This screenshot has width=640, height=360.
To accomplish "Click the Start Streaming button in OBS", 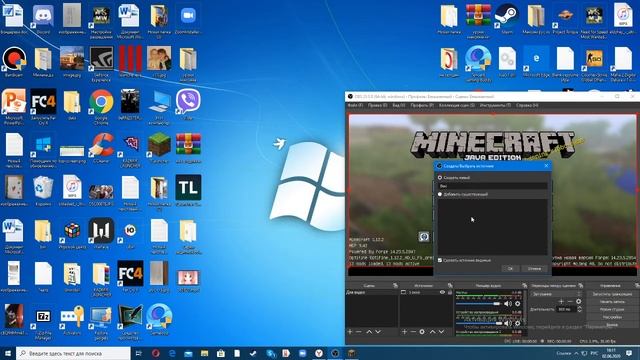I will click(612, 294).
